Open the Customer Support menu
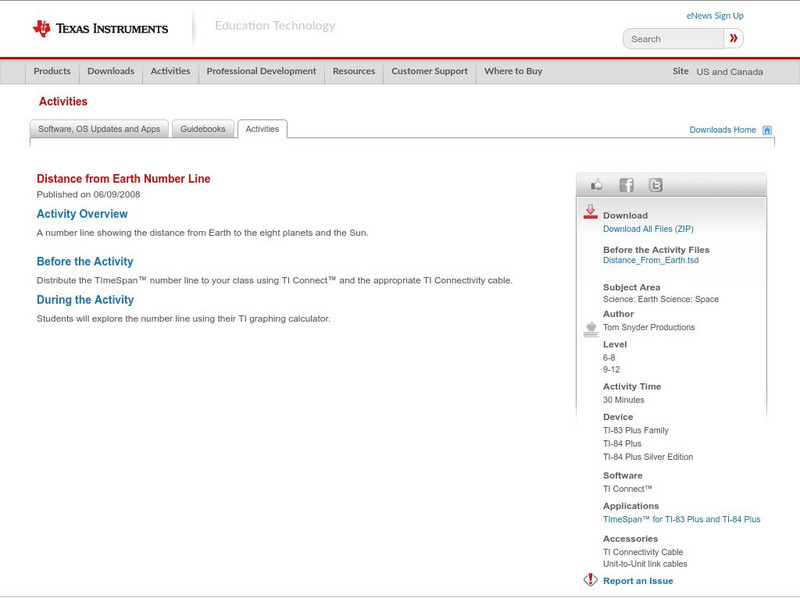This screenshot has width=800, height=598. click(x=430, y=71)
